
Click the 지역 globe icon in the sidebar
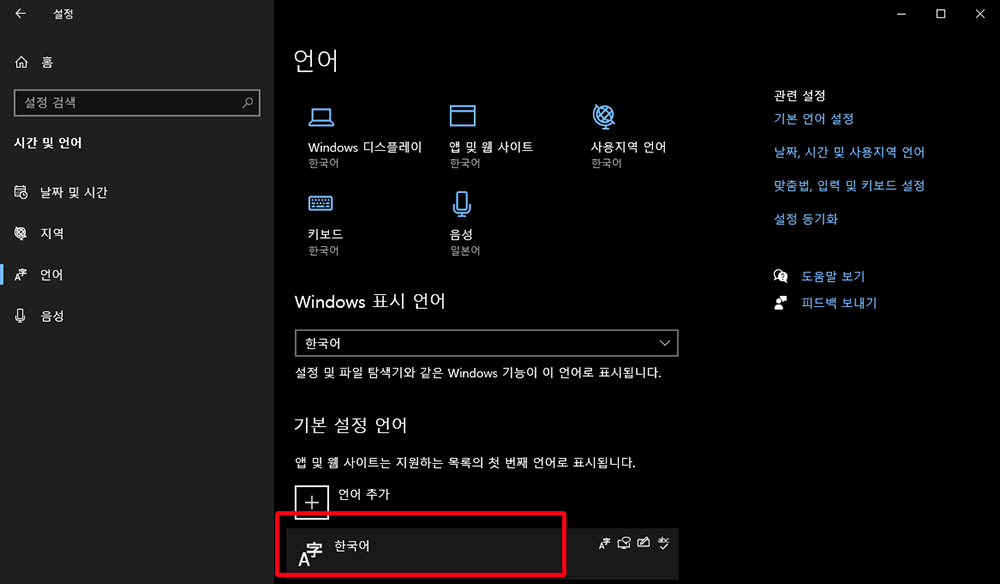[20, 233]
